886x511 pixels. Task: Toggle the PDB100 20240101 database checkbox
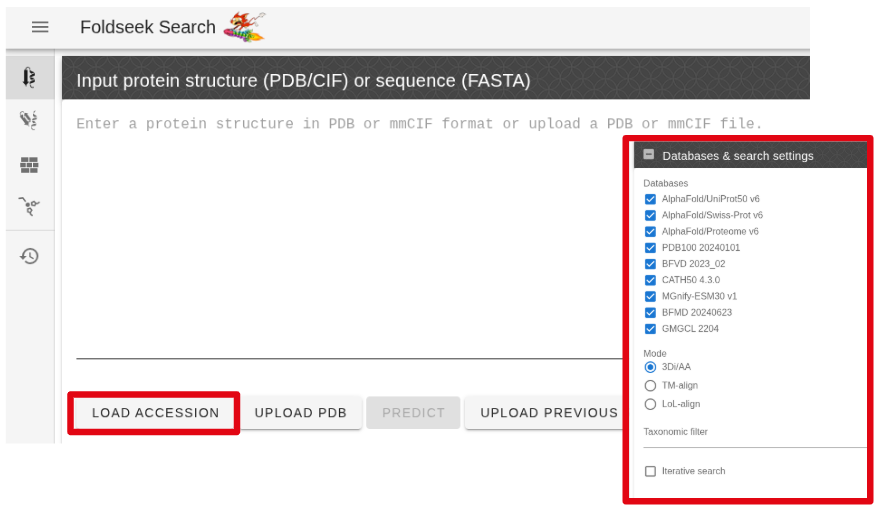(x=650, y=248)
